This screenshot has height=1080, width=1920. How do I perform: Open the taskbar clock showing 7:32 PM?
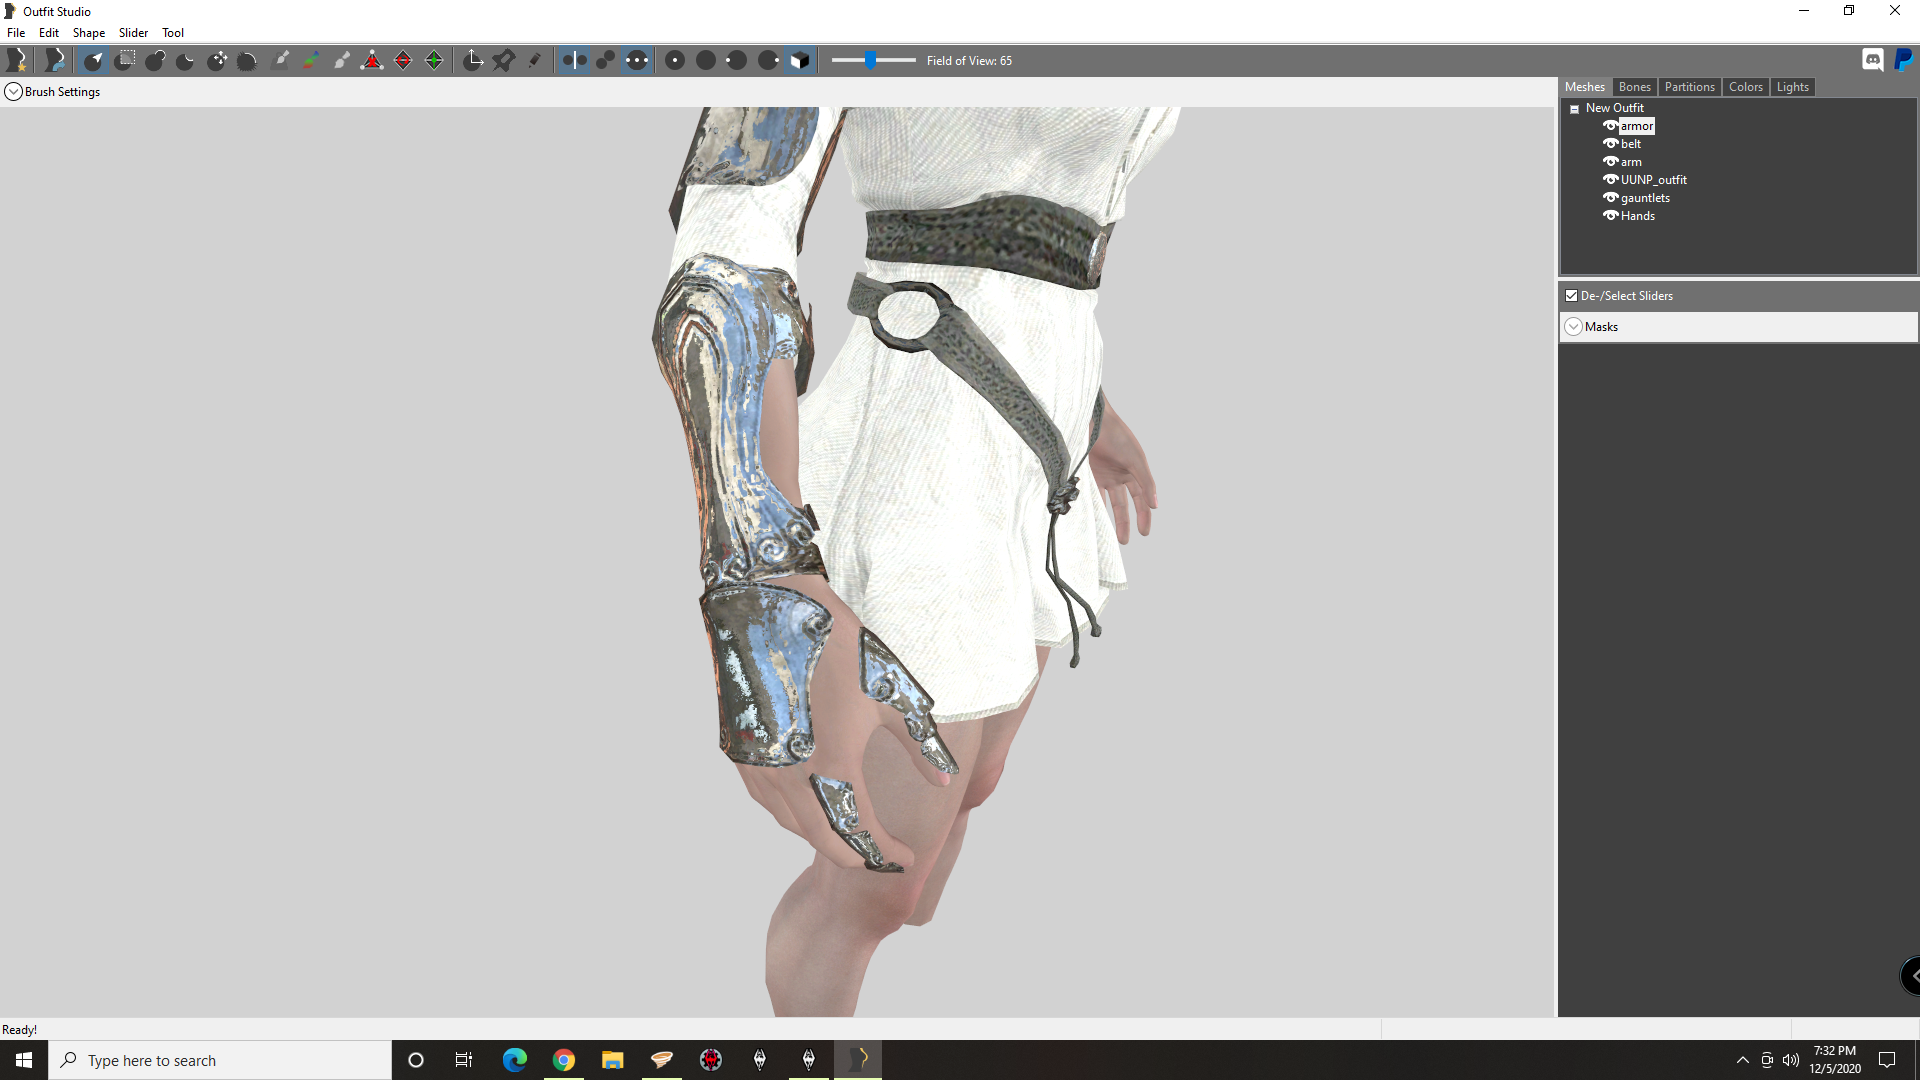[x=1835, y=1060]
